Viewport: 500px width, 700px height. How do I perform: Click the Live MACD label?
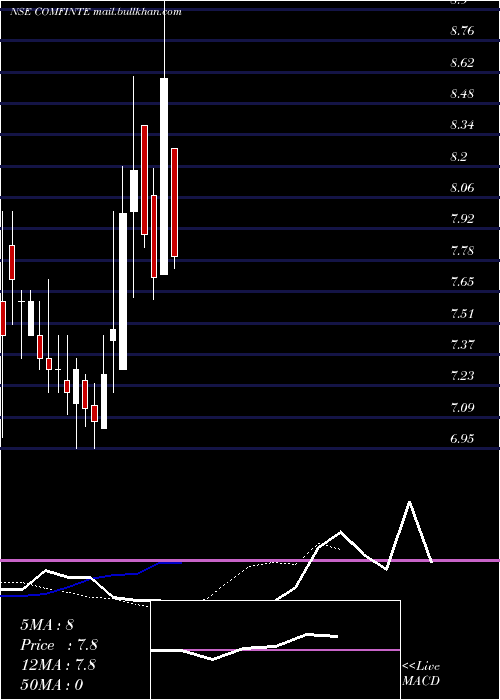[x=421, y=674]
